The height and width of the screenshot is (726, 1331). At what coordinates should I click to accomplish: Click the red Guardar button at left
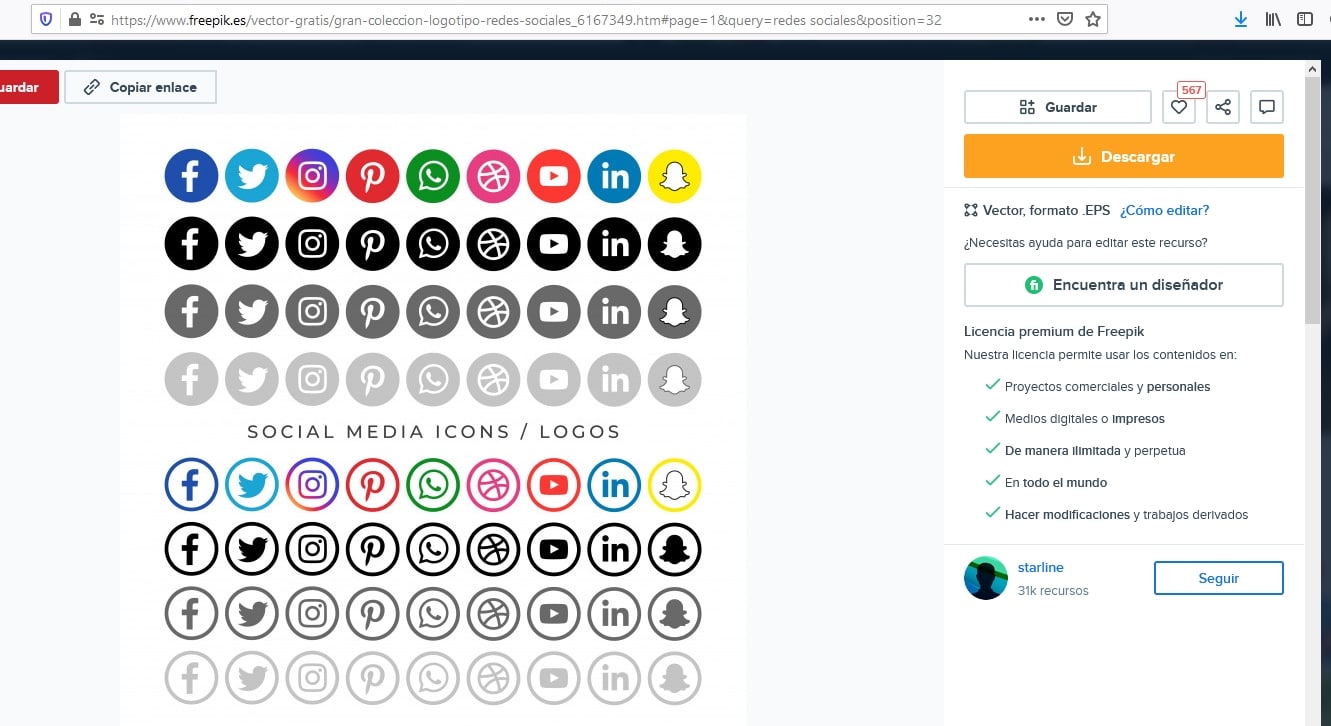pyautogui.click(x=29, y=87)
